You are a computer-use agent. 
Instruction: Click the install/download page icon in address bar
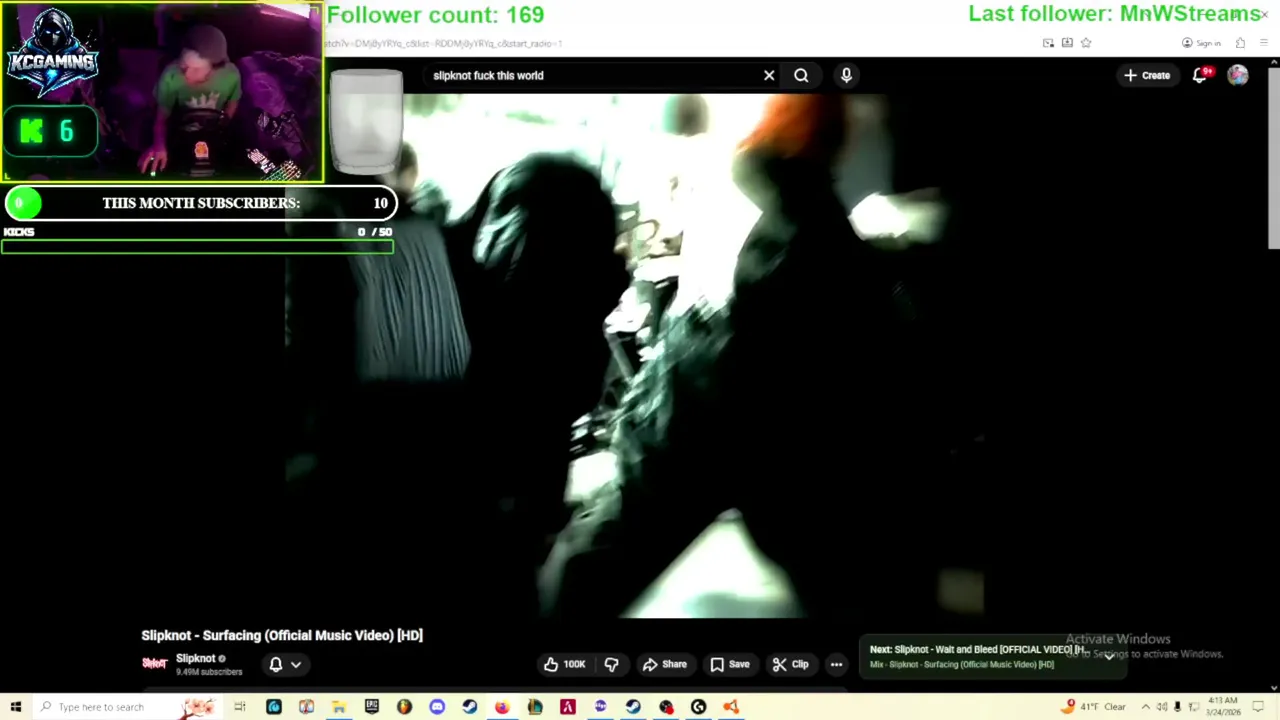coord(1067,43)
